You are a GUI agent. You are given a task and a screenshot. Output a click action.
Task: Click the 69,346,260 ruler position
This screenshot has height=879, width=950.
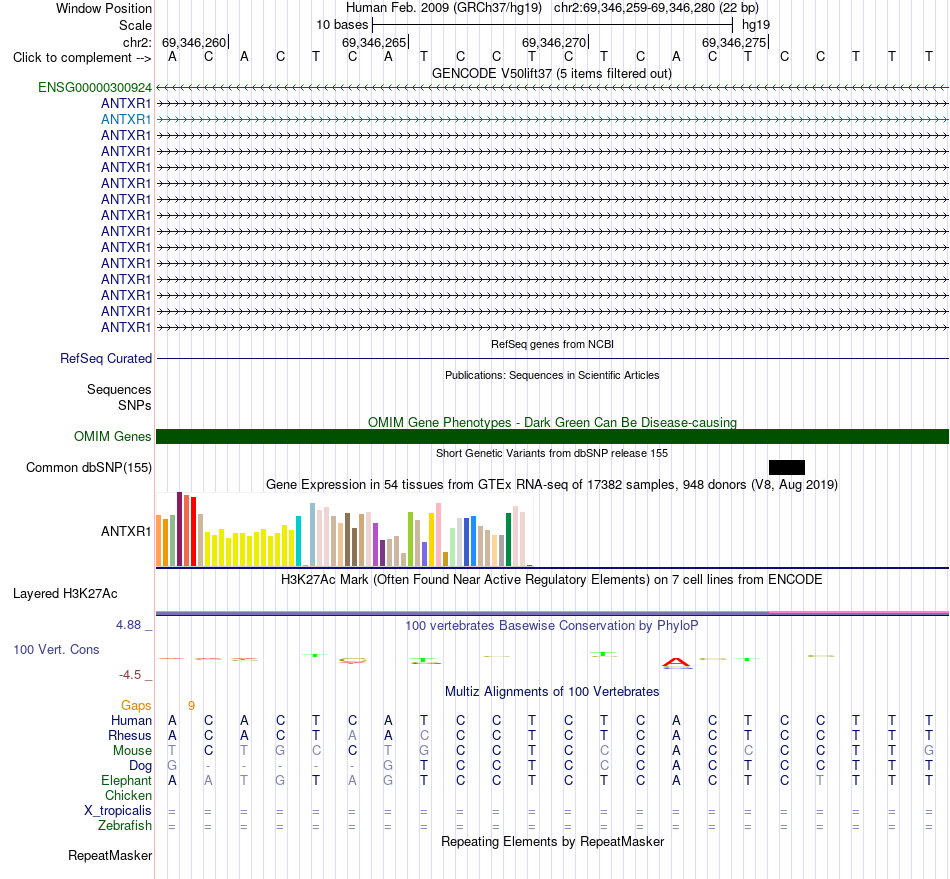(194, 42)
